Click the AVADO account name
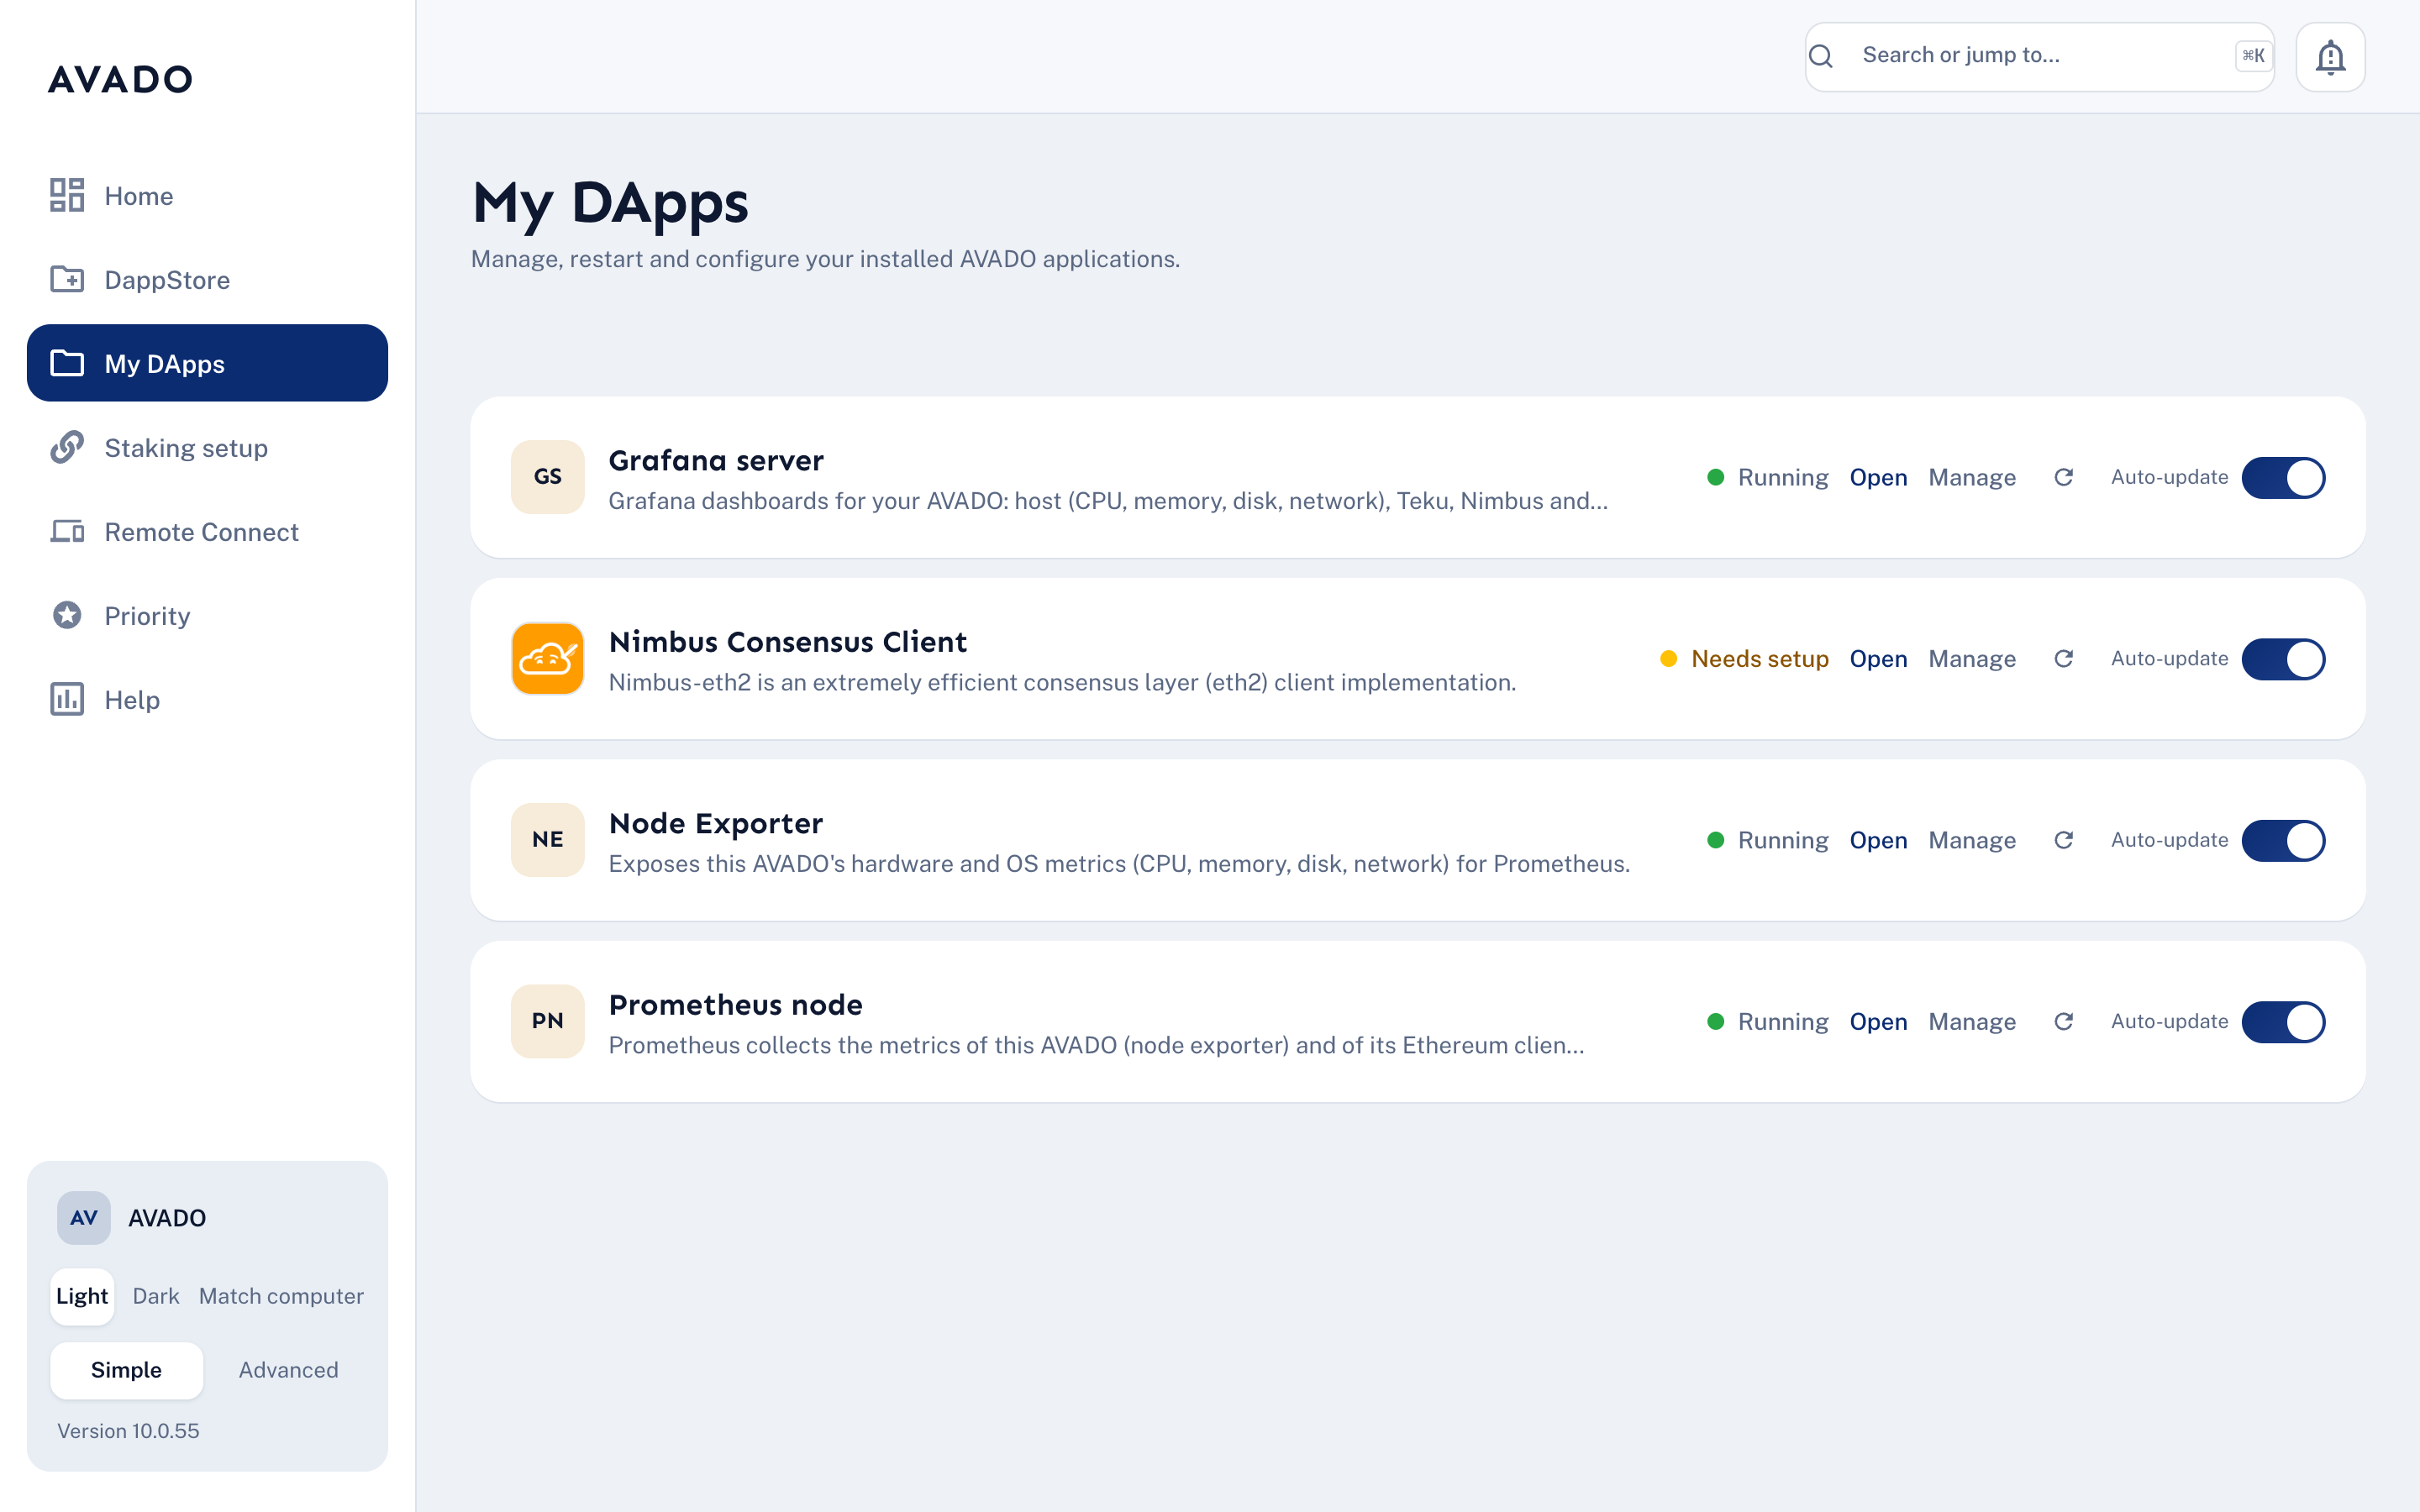Screen dimensions: 2420x1512 pos(167,1218)
